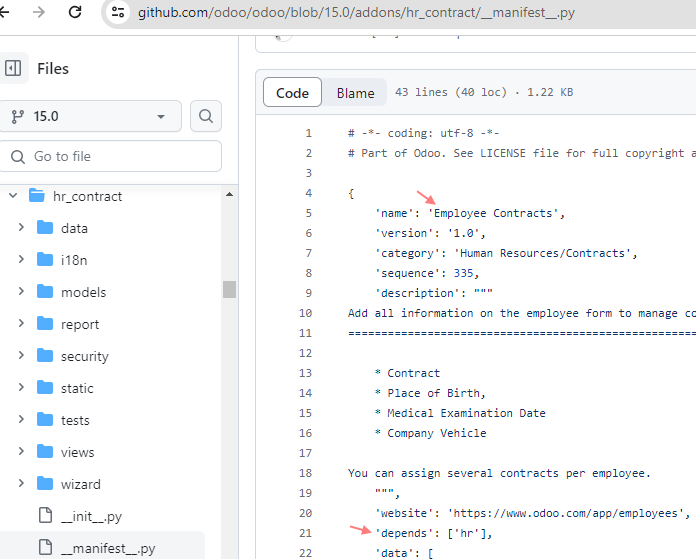Collapse the file tree side panel icon
This screenshot has height=559, width=696.
[x=13, y=68]
